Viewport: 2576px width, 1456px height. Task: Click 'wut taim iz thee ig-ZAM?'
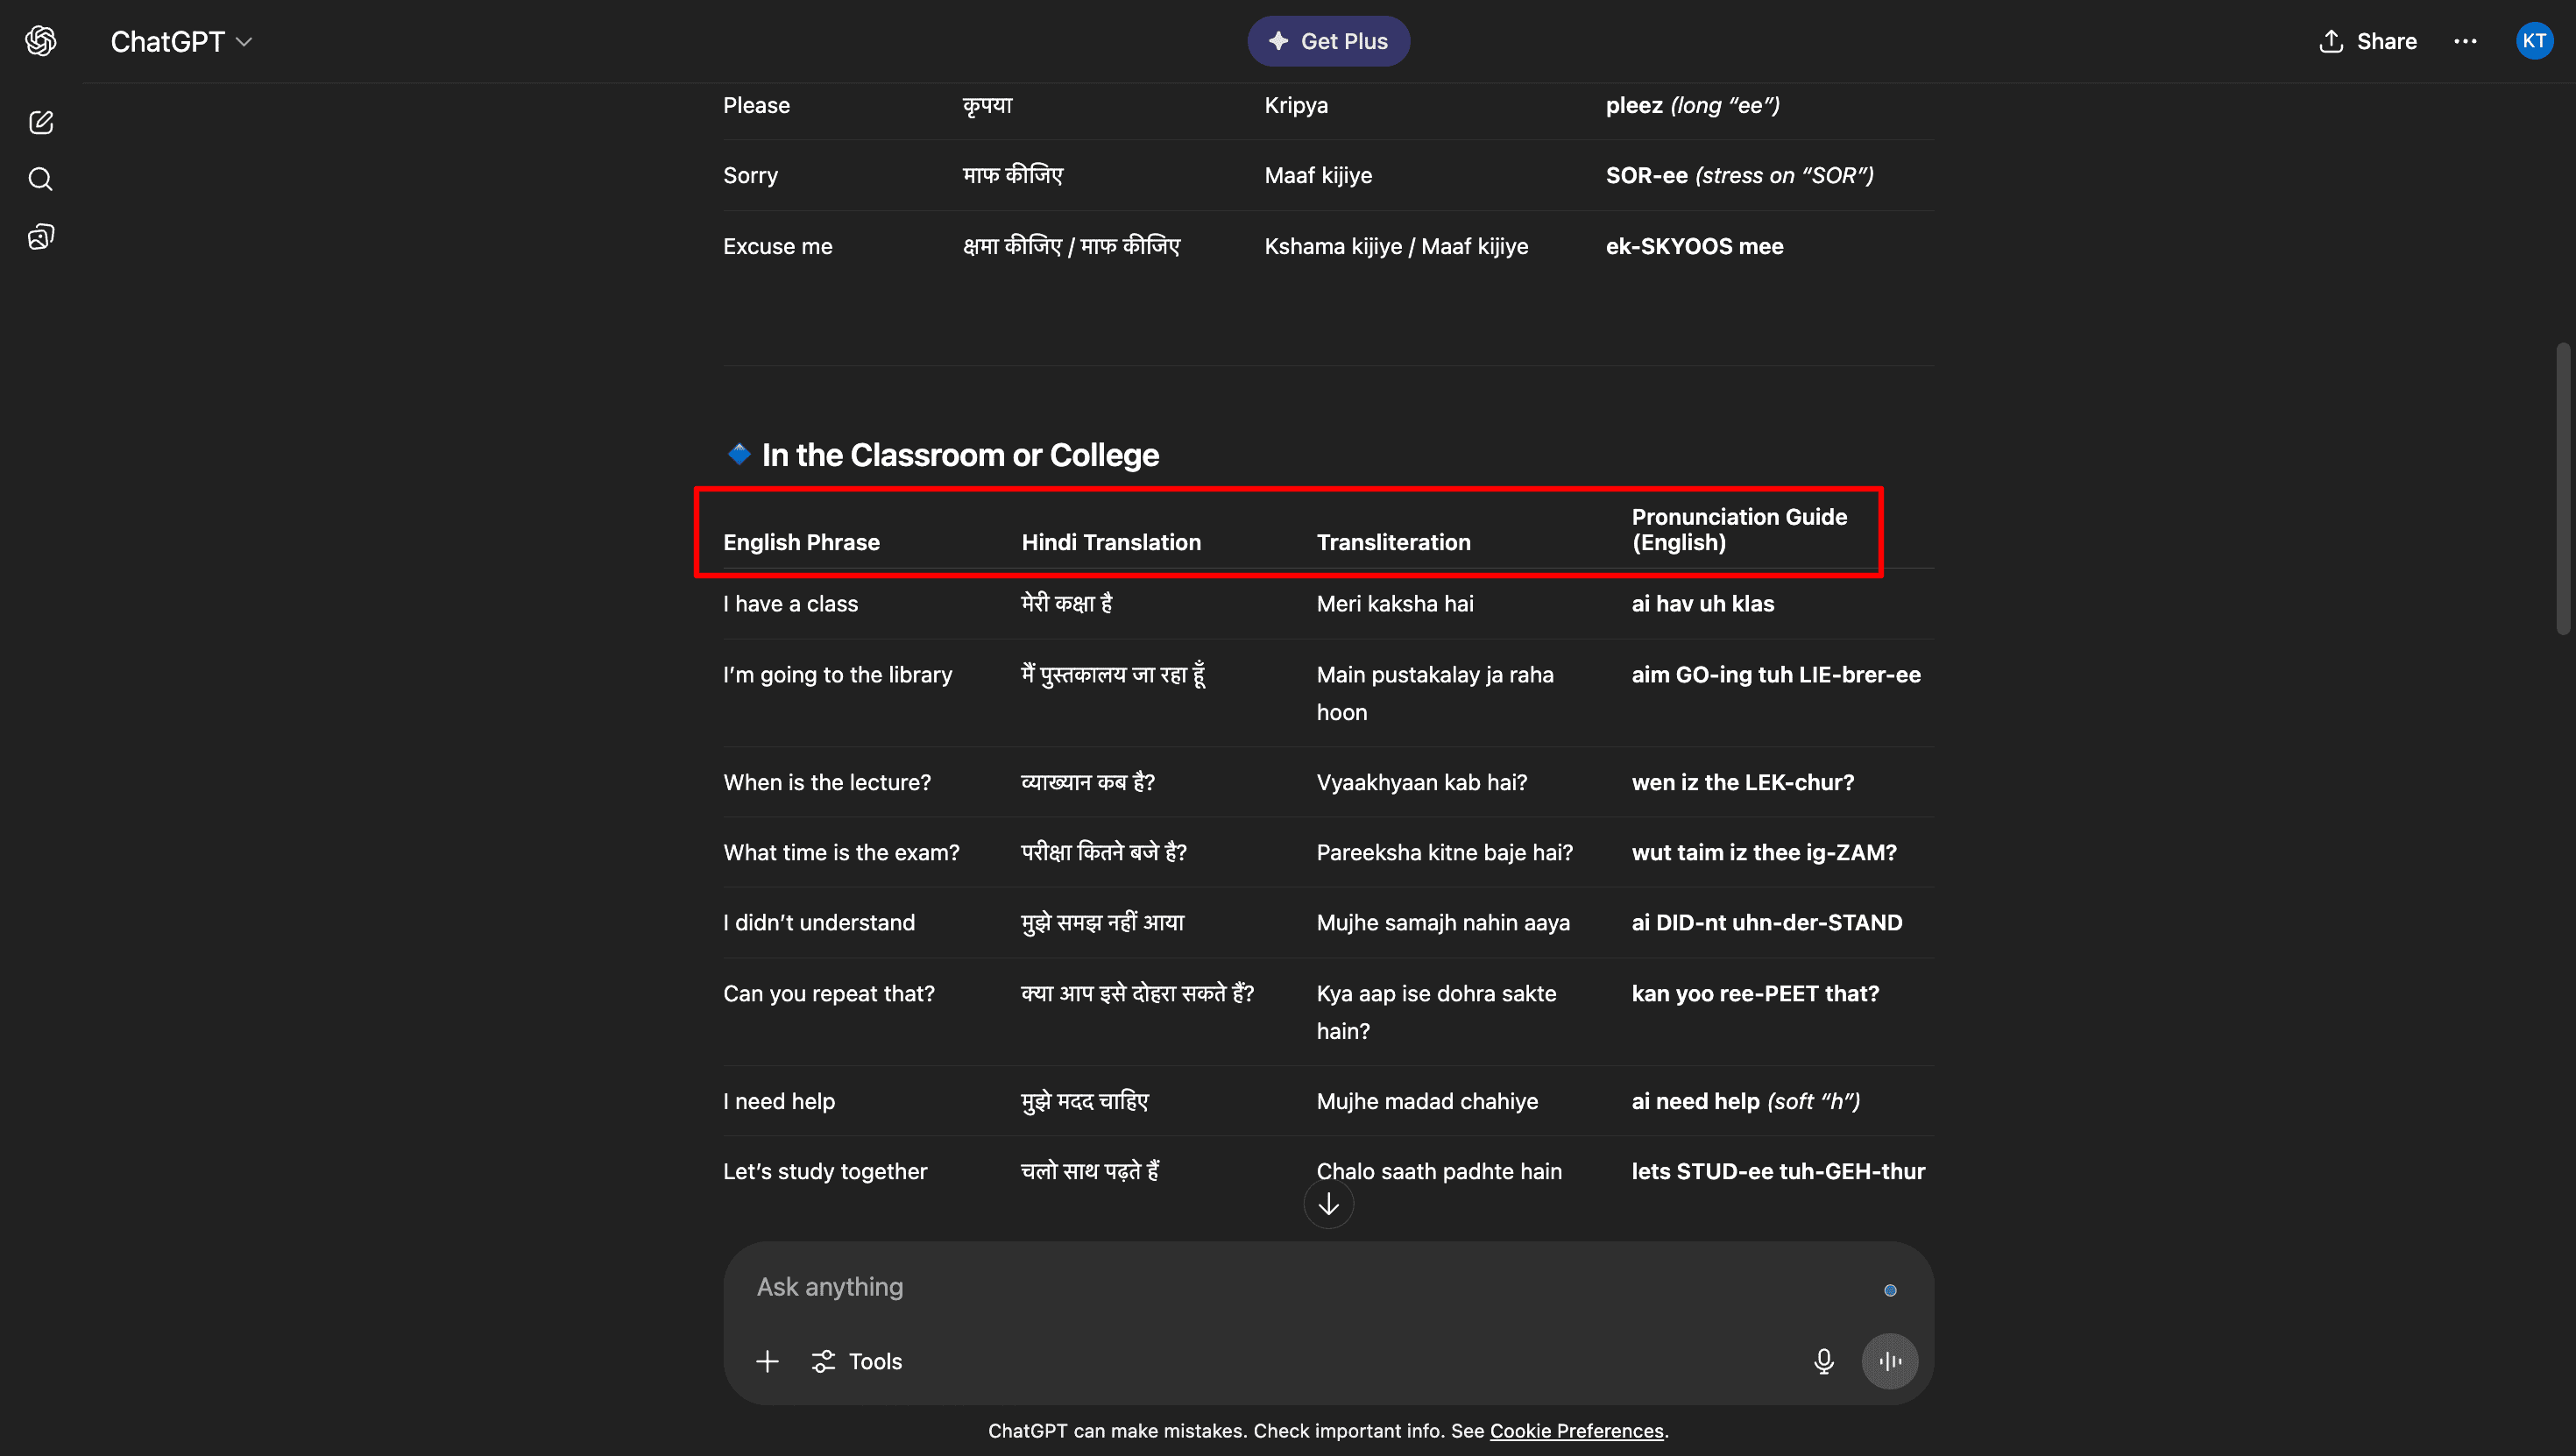coord(1763,853)
